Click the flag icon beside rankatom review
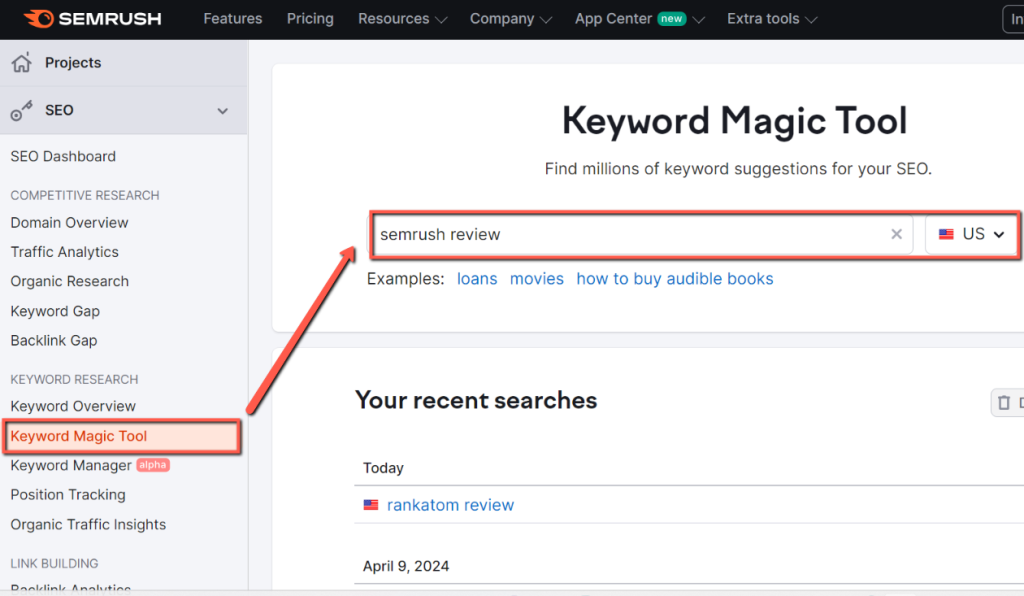 coord(370,505)
